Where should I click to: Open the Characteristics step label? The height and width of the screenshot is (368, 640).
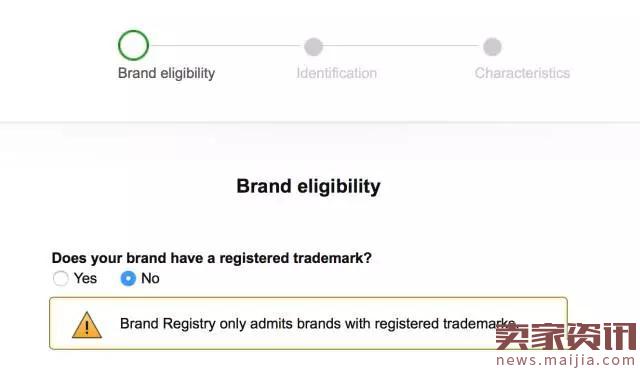coord(522,73)
